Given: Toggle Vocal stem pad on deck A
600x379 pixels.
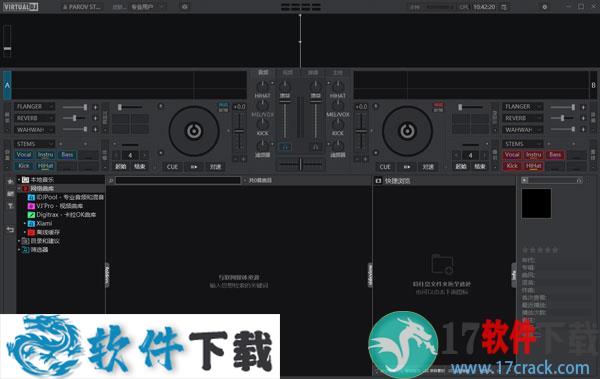Looking at the screenshot, I should point(24,155).
